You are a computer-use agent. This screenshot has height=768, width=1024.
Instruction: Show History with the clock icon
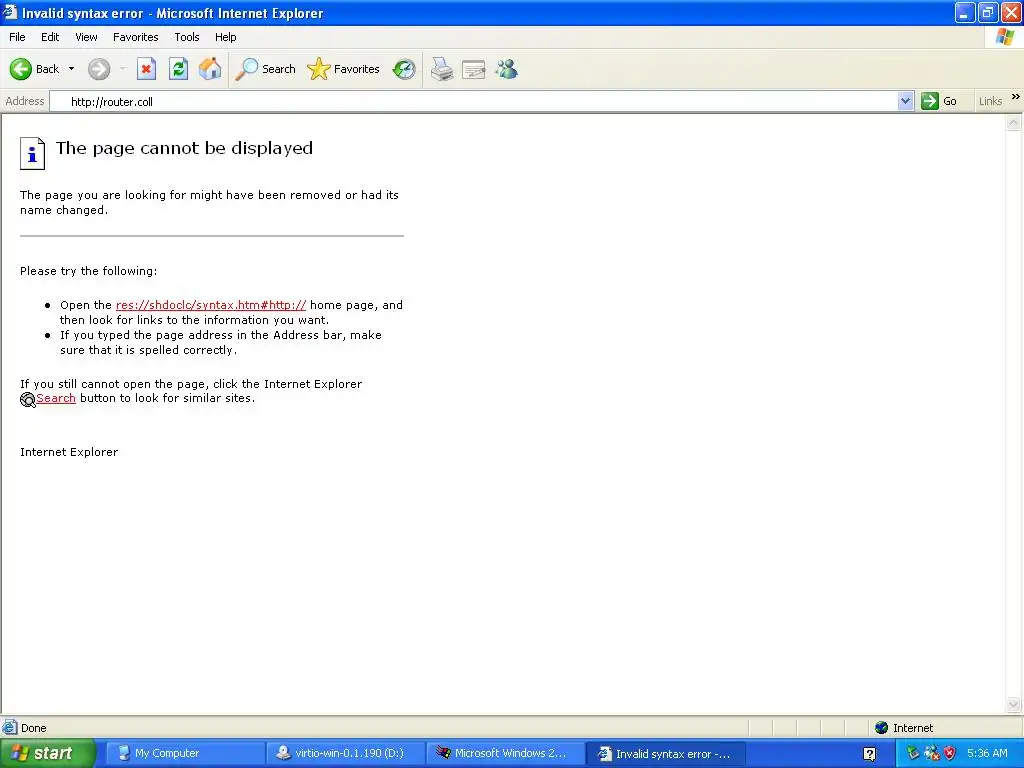point(404,69)
